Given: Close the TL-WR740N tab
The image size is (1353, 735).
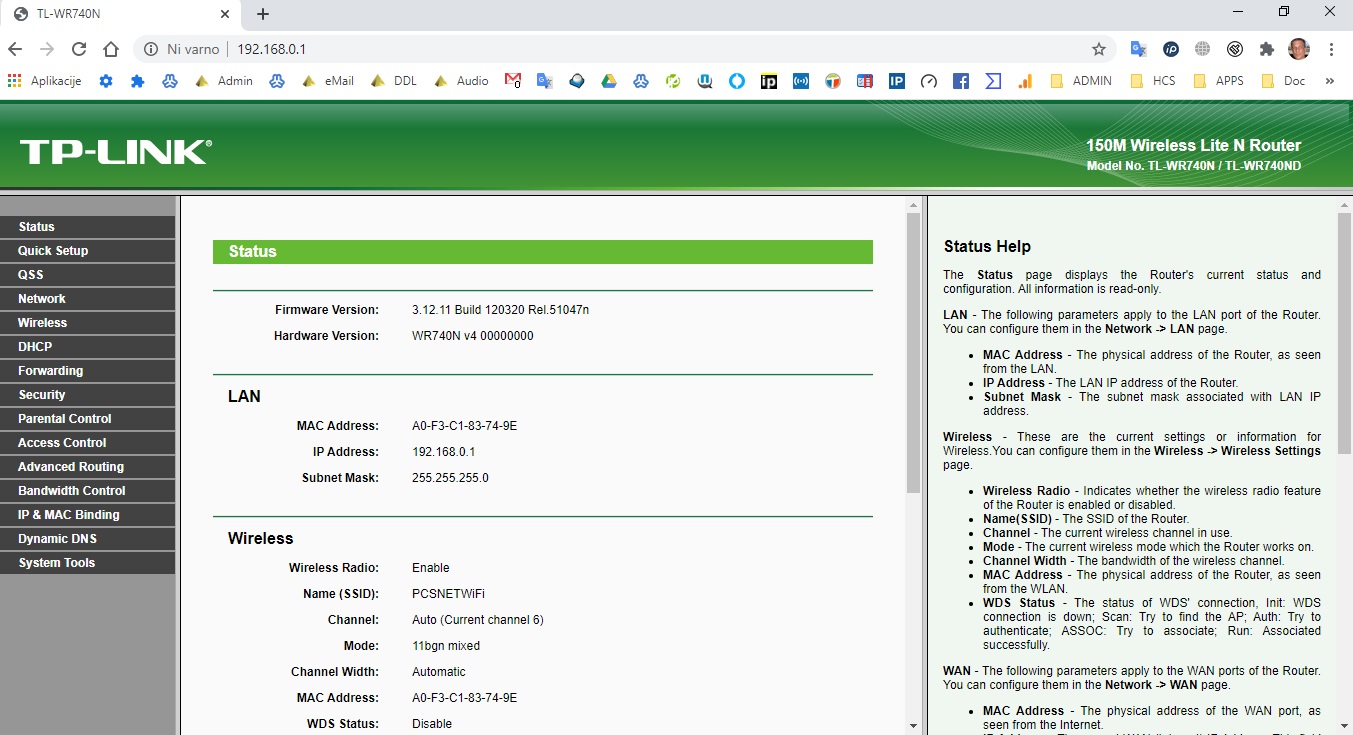Looking at the screenshot, I should coord(225,14).
